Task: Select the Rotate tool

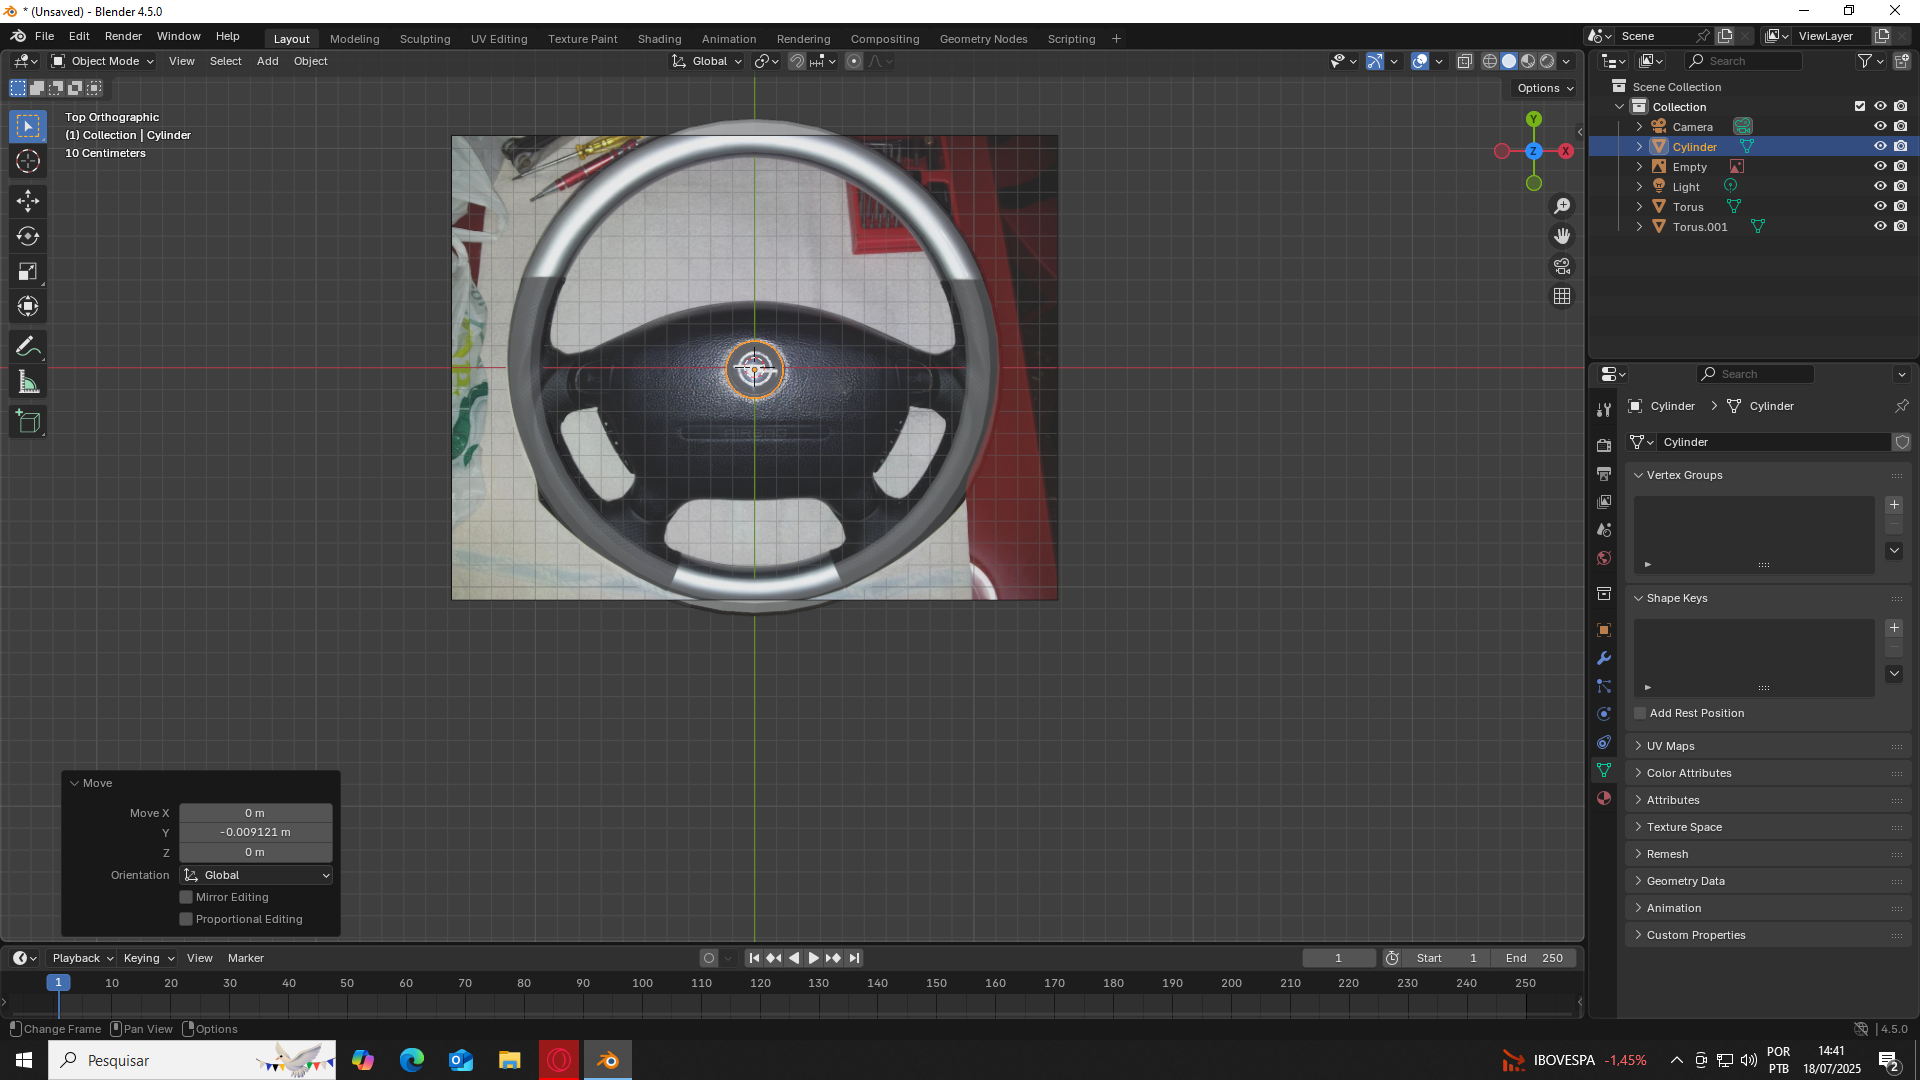Action: [x=28, y=236]
